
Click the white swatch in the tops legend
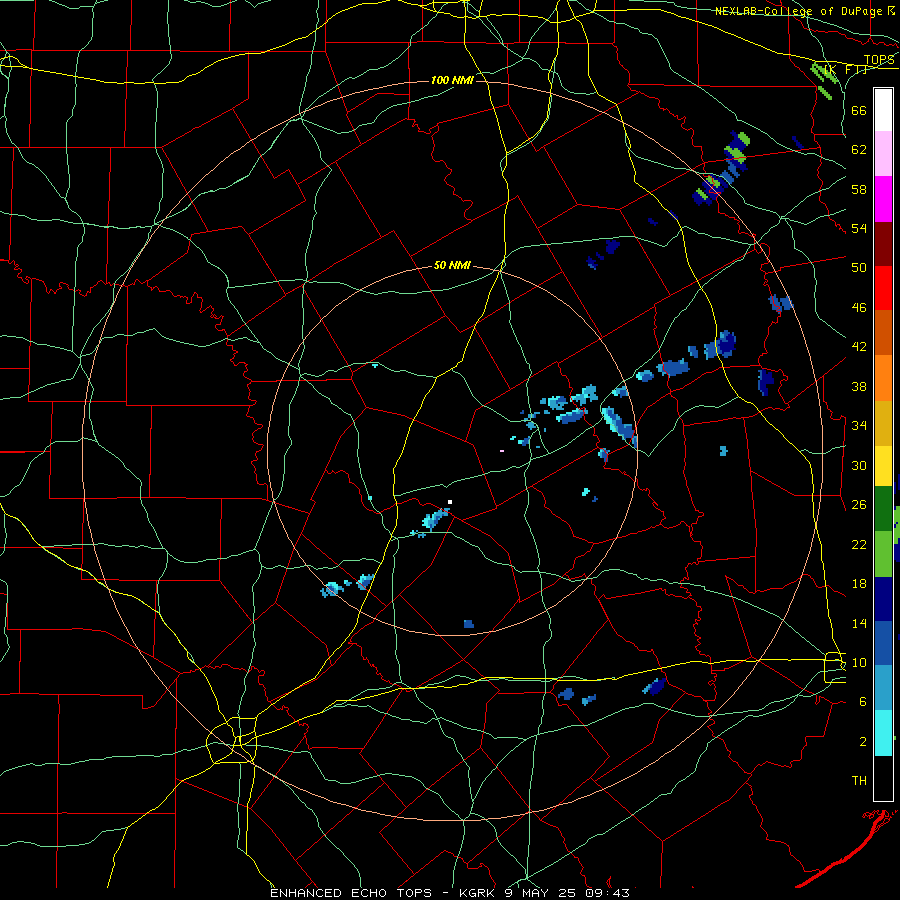tap(883, 110)
